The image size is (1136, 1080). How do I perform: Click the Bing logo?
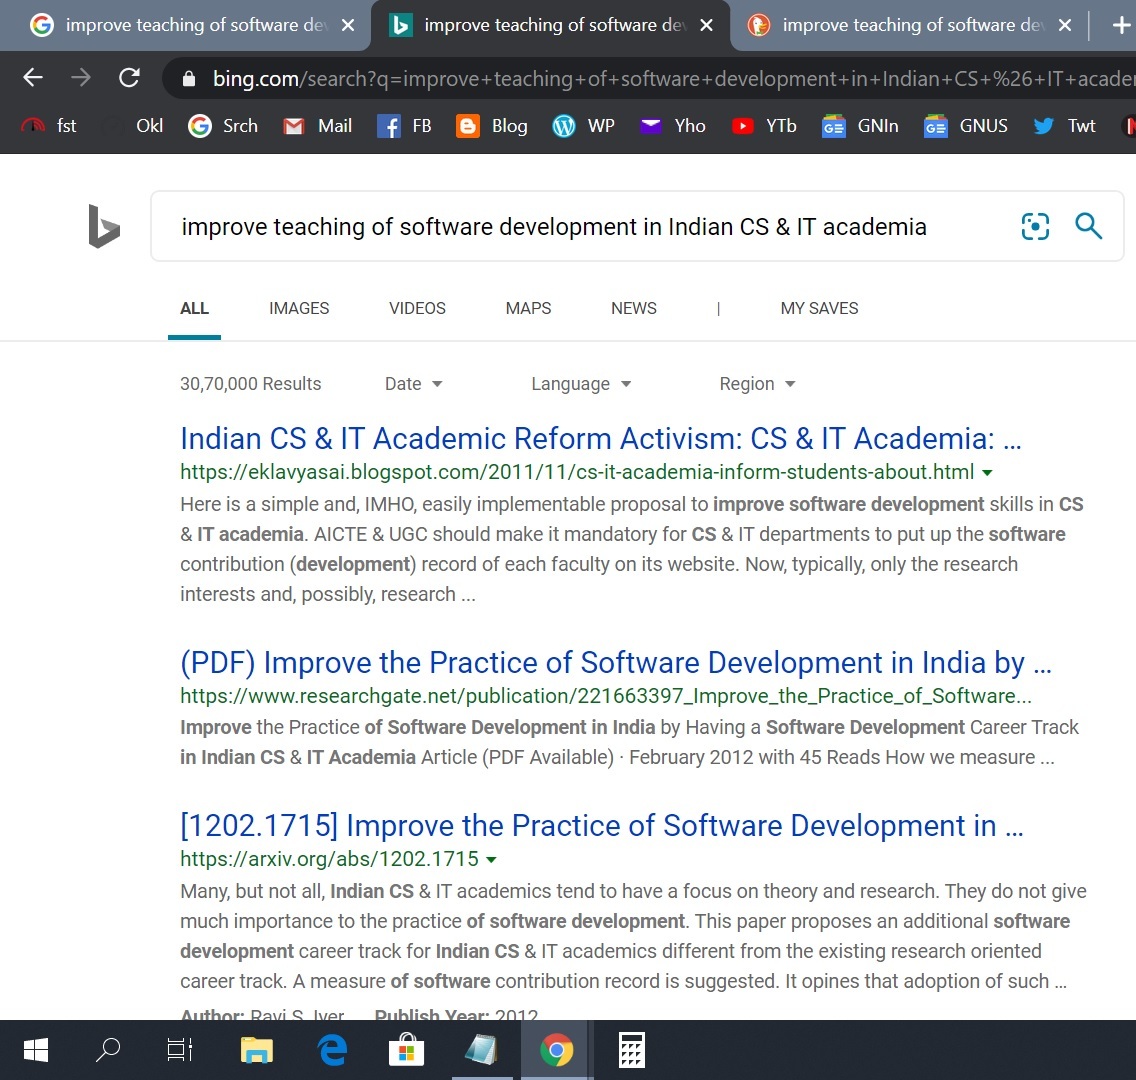point(104,226)
